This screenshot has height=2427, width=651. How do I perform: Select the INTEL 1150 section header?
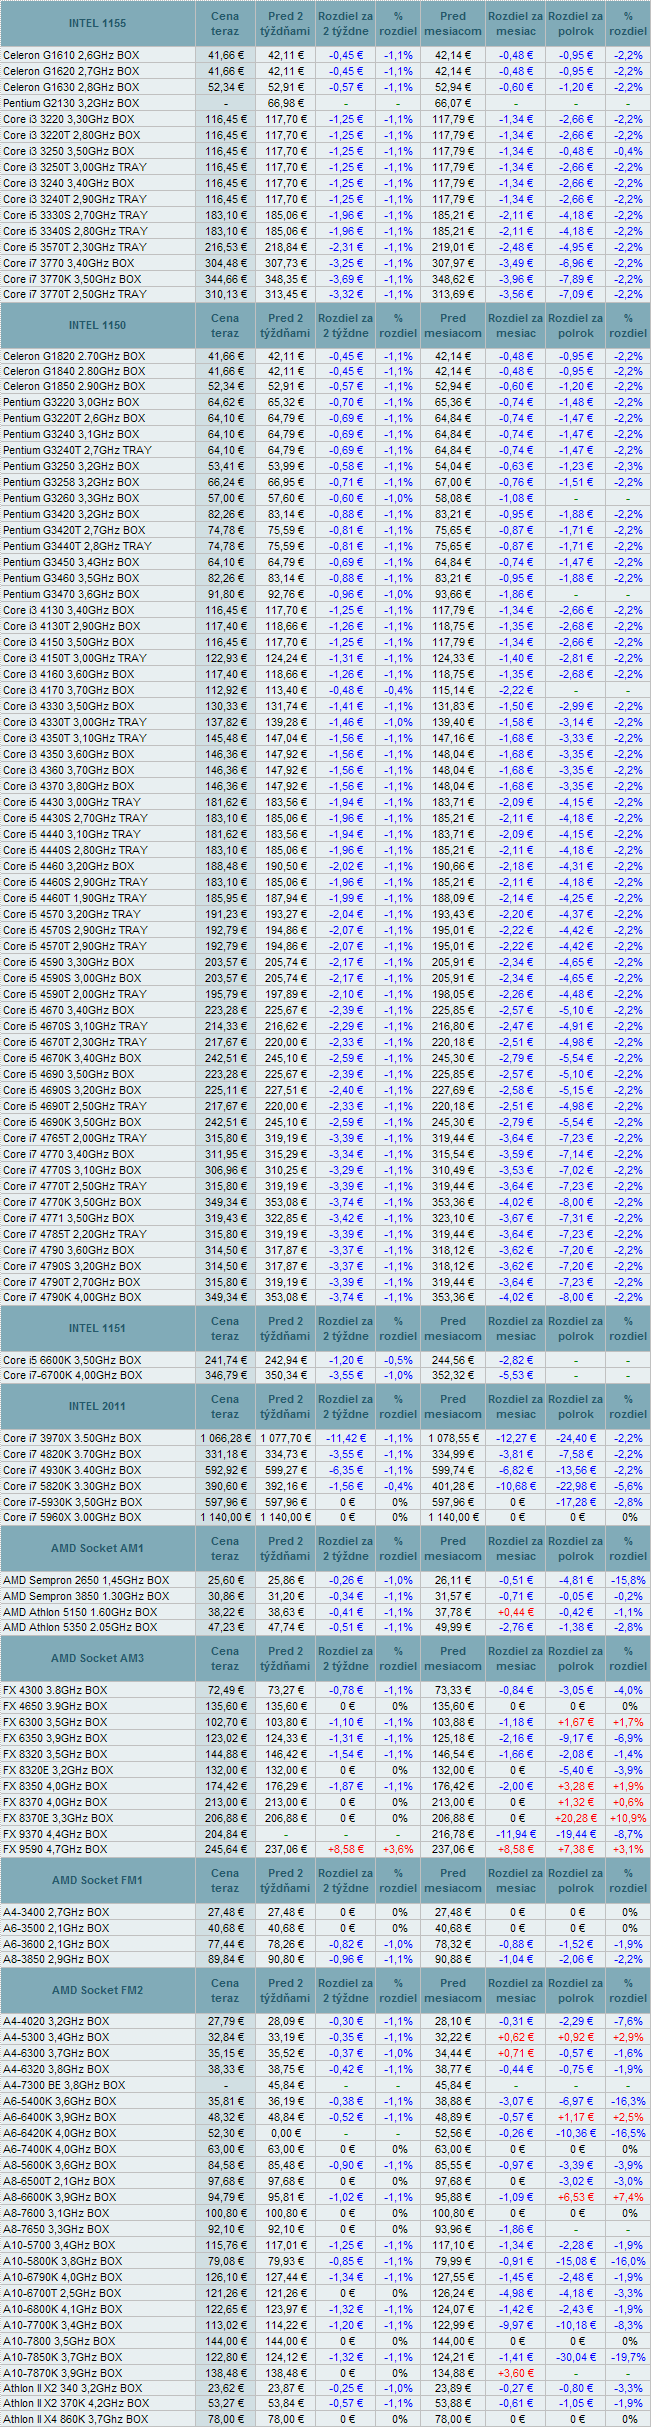pyautogui.click(x=97, y=325)
